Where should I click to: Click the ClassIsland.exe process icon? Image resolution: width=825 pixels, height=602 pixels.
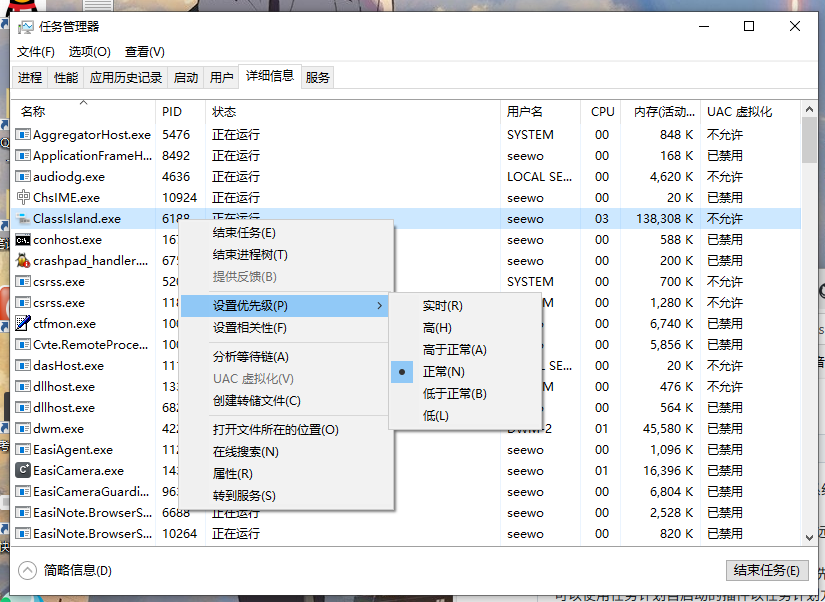pos(23,218)
